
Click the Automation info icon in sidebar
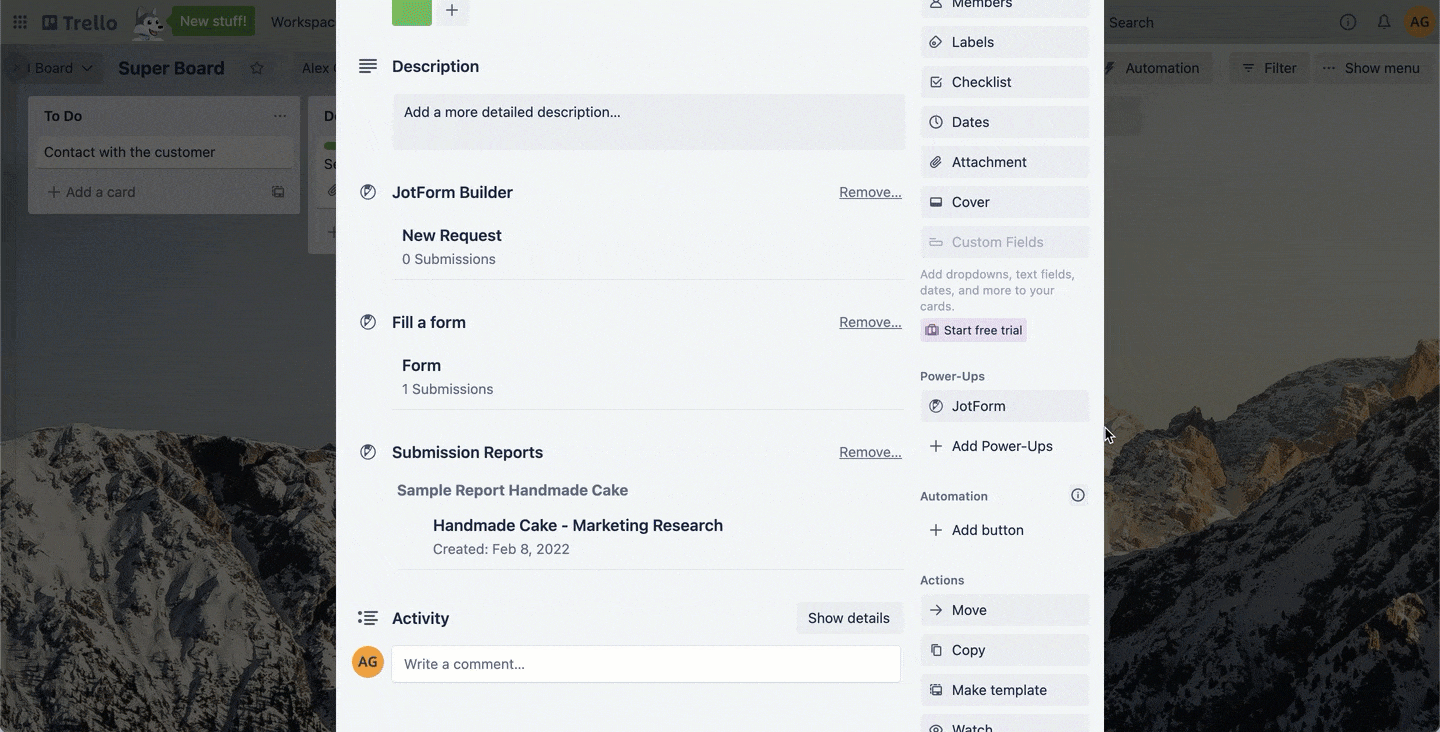coord(1078,495)
